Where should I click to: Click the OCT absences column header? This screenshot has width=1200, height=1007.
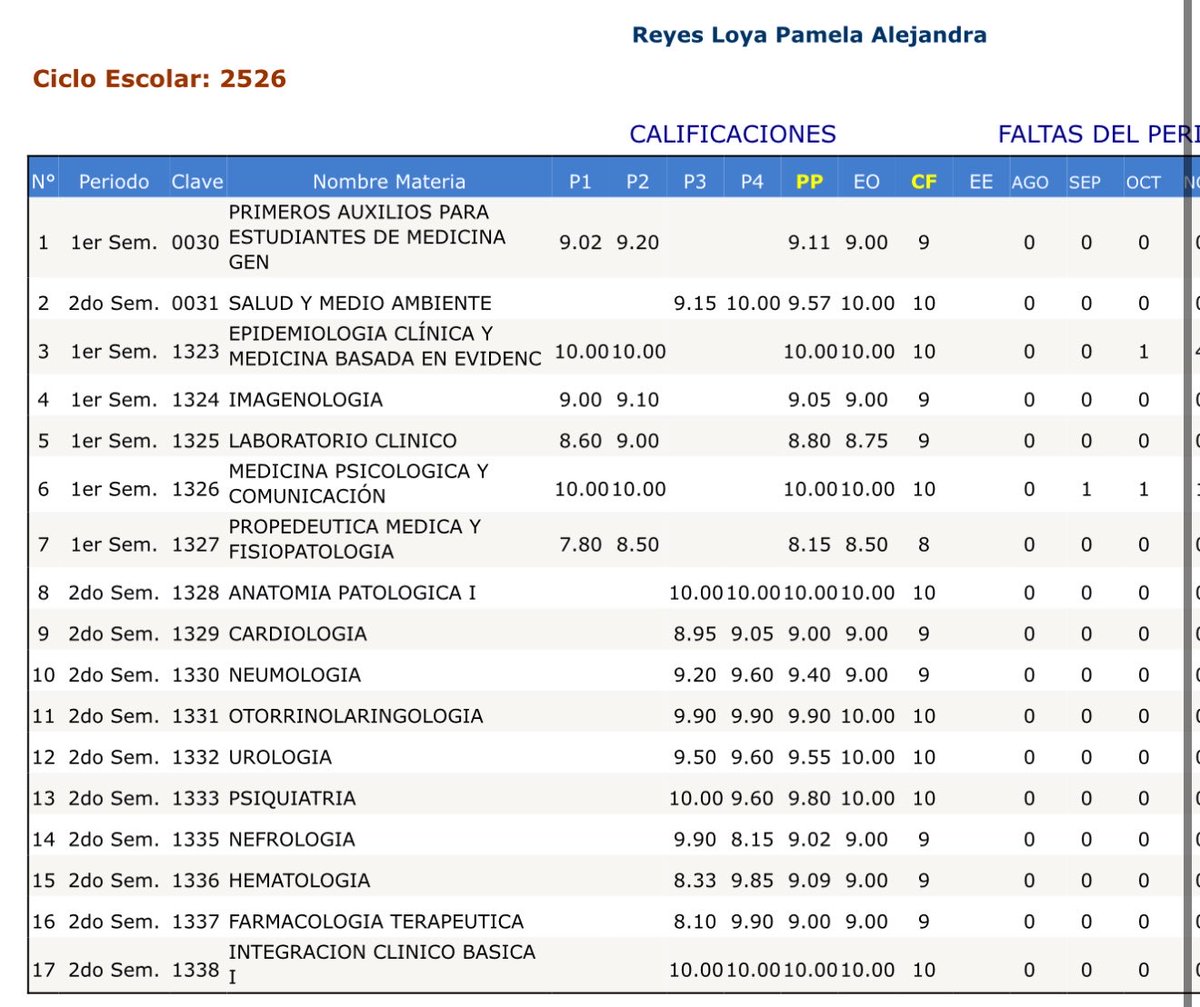(1144, 183)
